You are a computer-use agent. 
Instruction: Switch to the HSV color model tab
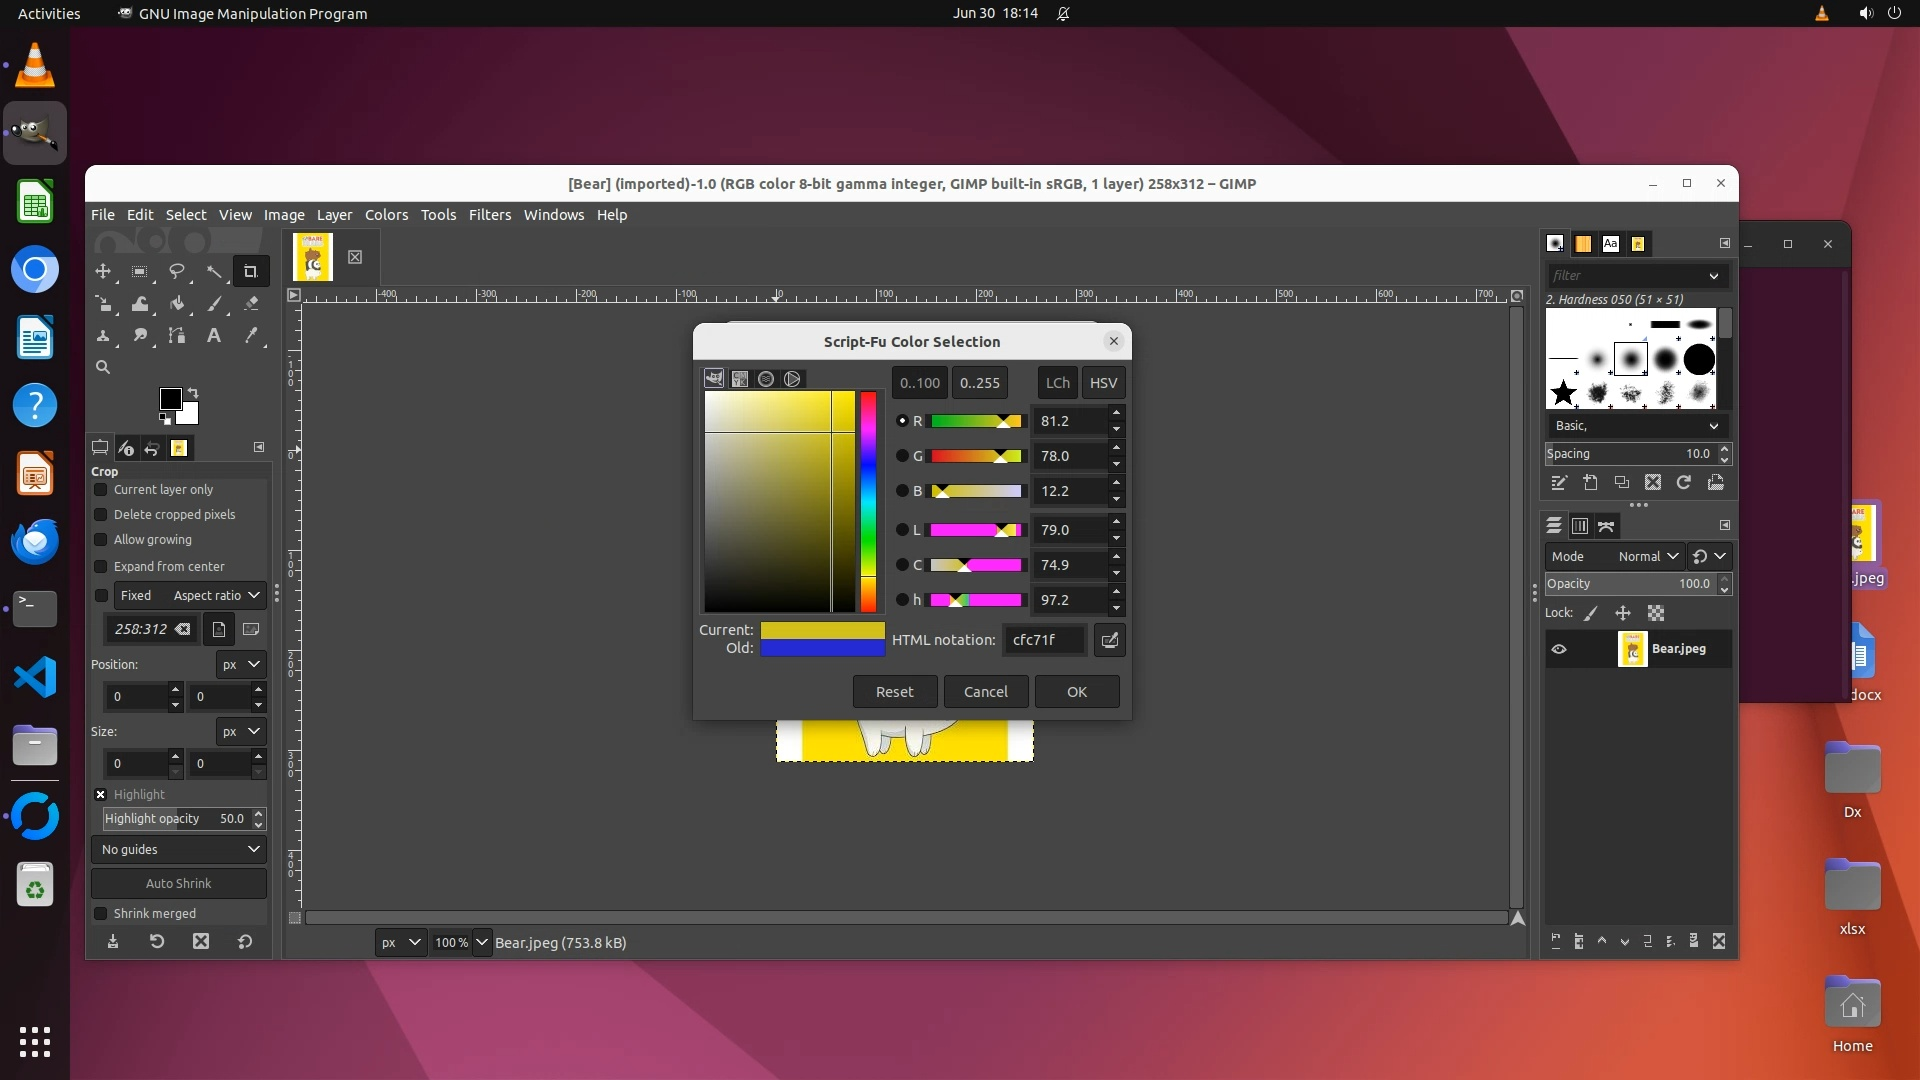tap(1103, 383)
